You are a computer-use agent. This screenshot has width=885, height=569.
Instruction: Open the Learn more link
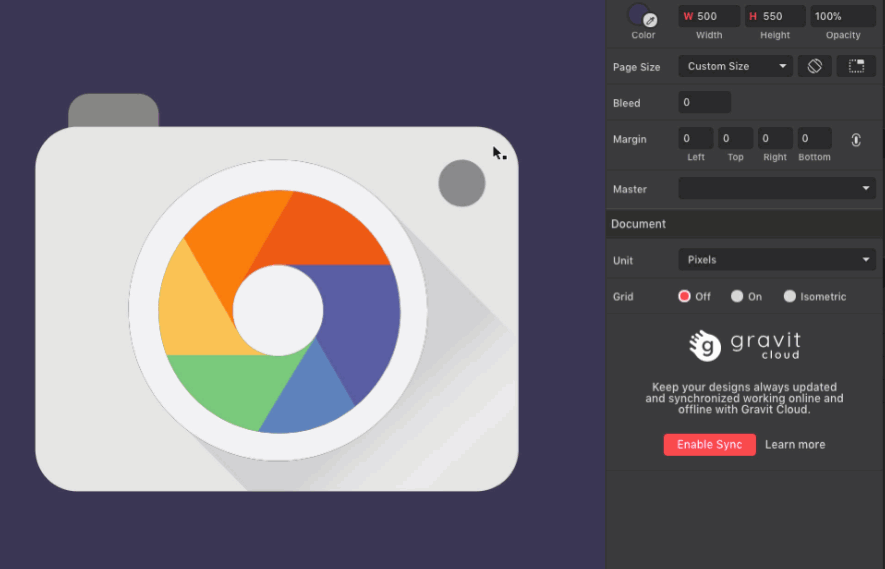tap(795, 445)
